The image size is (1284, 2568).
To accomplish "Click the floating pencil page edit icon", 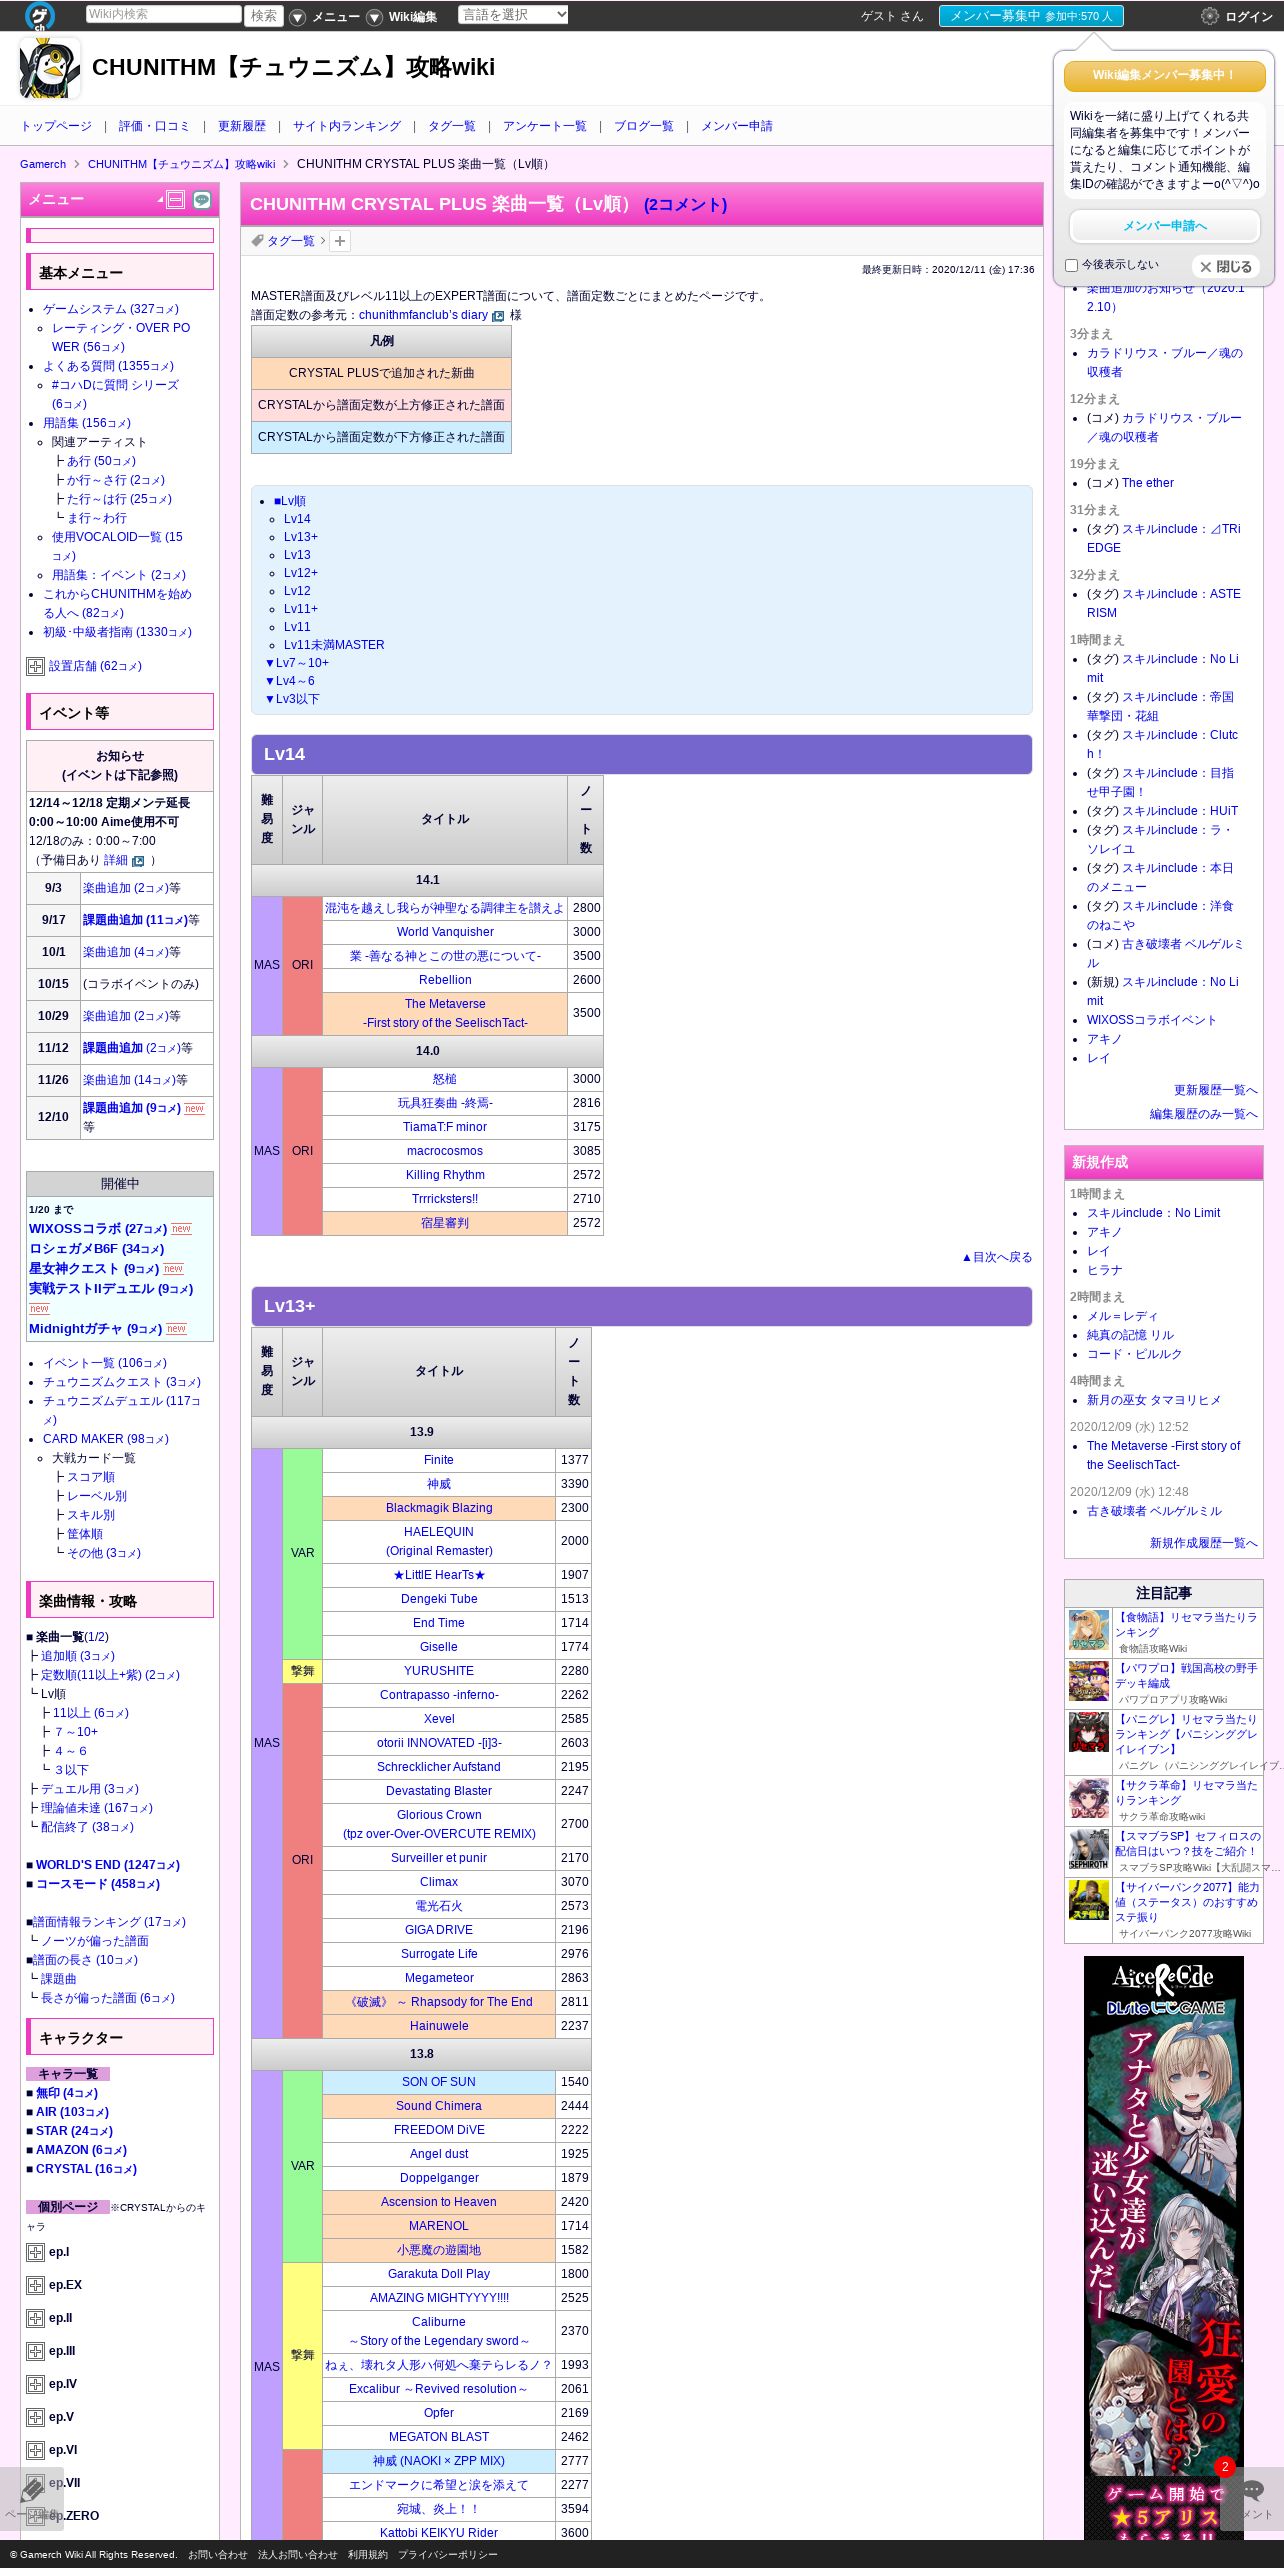I will click(x=32, y=2489).
